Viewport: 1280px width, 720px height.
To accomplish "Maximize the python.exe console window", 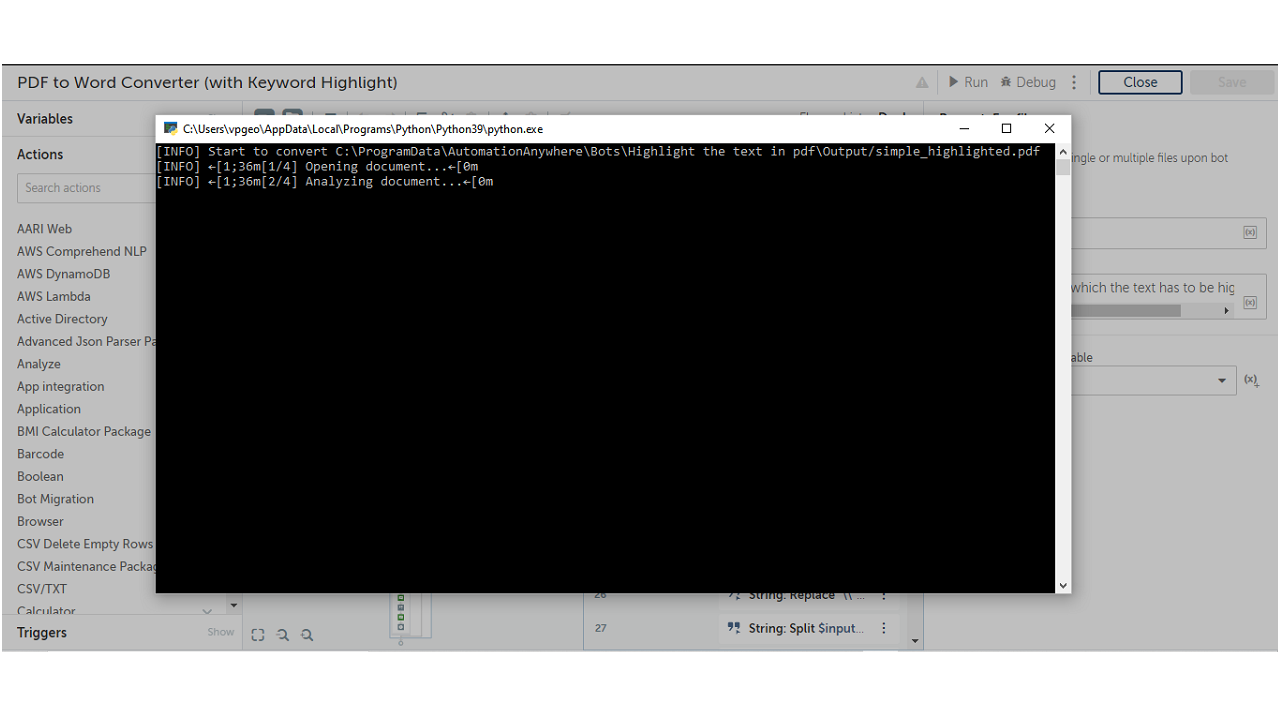I will [x=1007, y=128].
